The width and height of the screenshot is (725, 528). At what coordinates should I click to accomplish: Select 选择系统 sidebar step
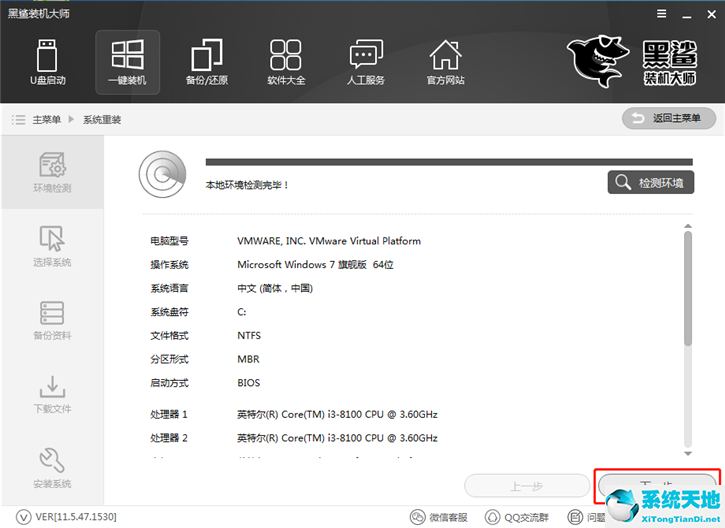point(52,246)
